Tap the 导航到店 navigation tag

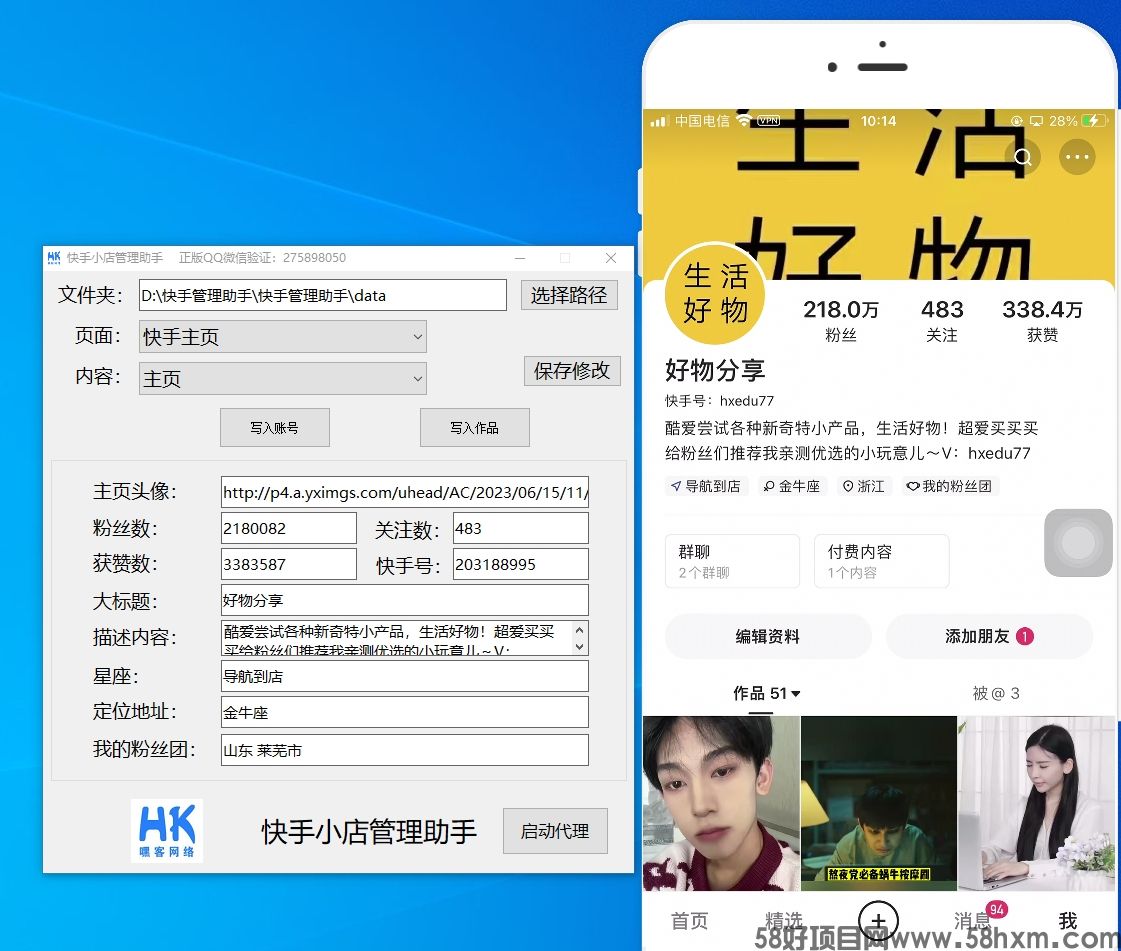pyautogui.click(x=706, y=486)
